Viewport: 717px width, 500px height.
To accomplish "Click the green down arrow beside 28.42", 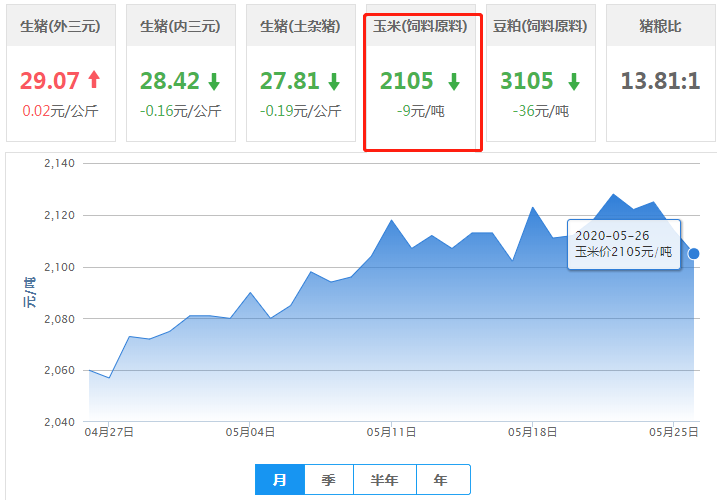I will point(215,81).
